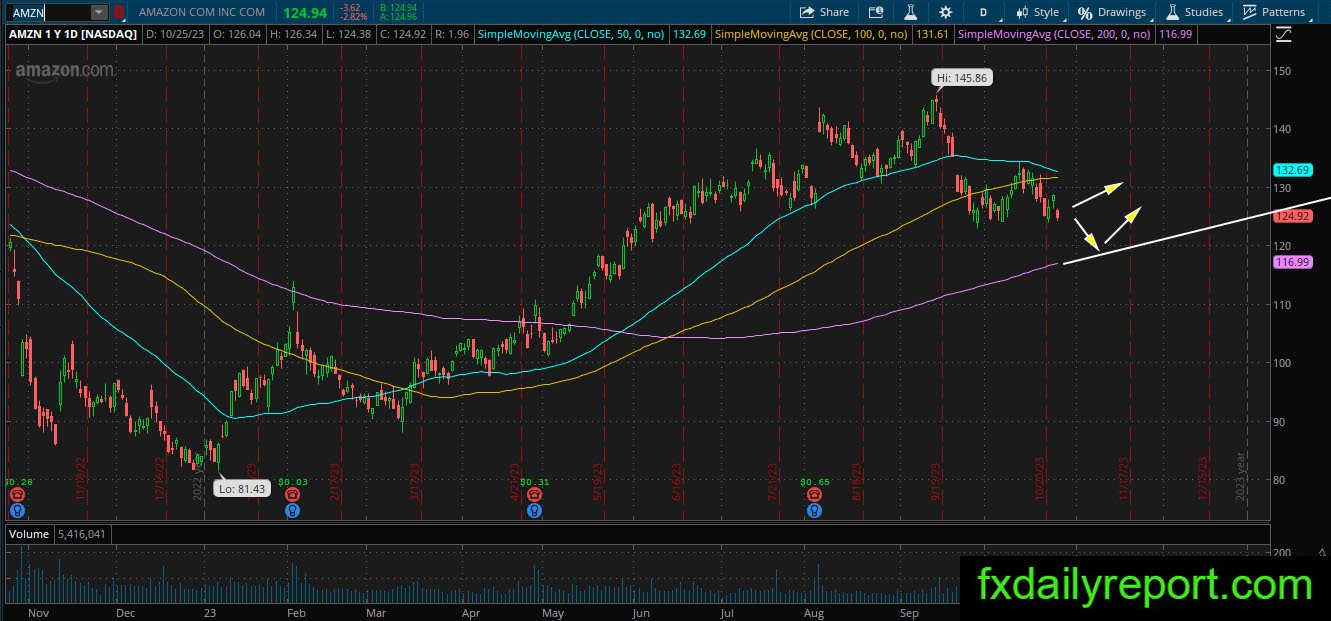Click the May label on time axis
1331x621 pixels.
click(x=552, y=612)
